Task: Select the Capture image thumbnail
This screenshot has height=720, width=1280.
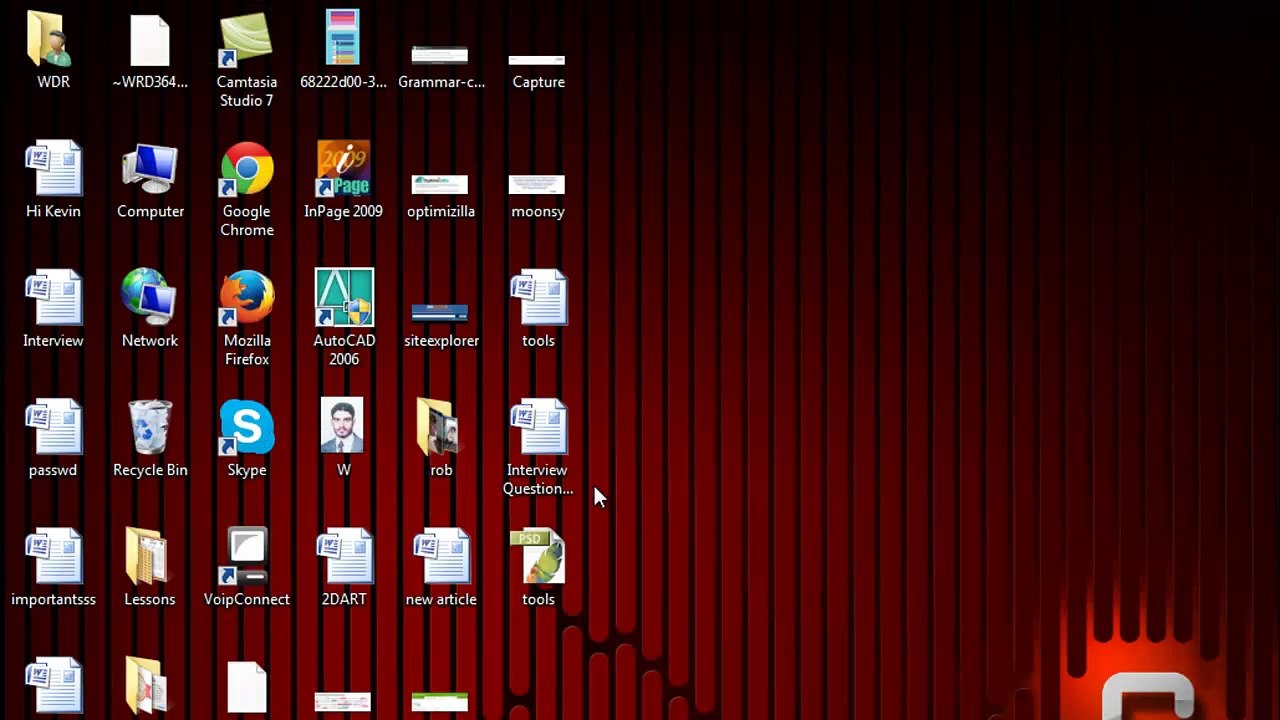Action: click(537, 60)
